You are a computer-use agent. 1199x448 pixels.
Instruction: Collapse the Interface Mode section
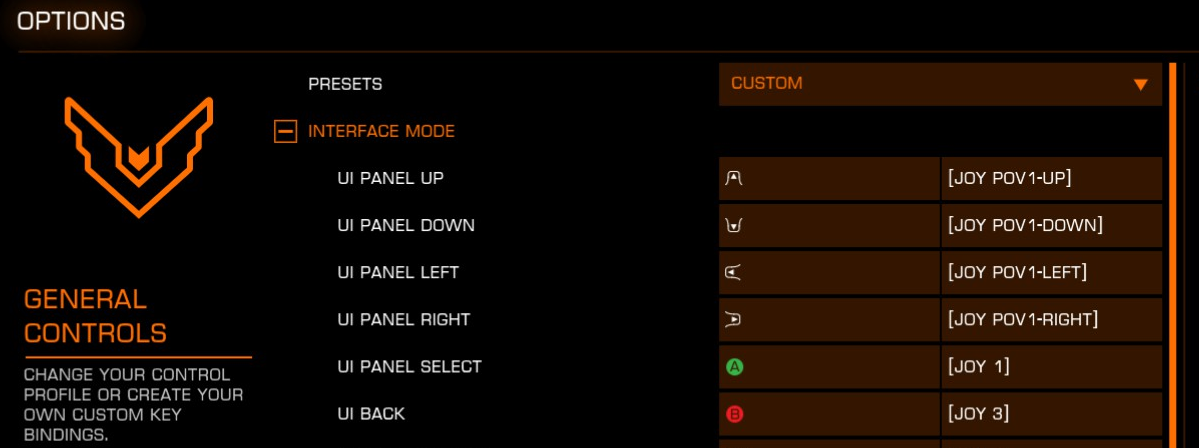coord(285,131)
